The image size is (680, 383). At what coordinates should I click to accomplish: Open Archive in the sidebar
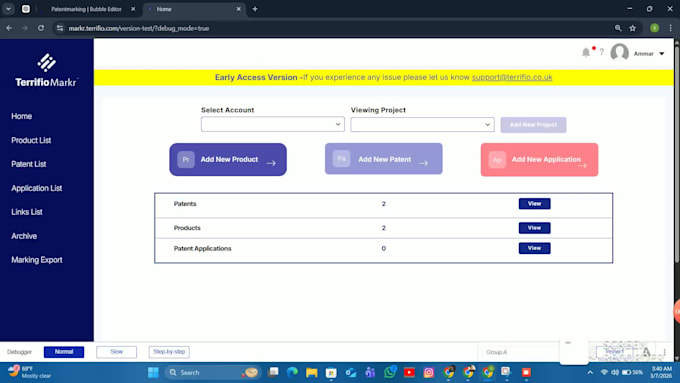(x=24, y=236)
